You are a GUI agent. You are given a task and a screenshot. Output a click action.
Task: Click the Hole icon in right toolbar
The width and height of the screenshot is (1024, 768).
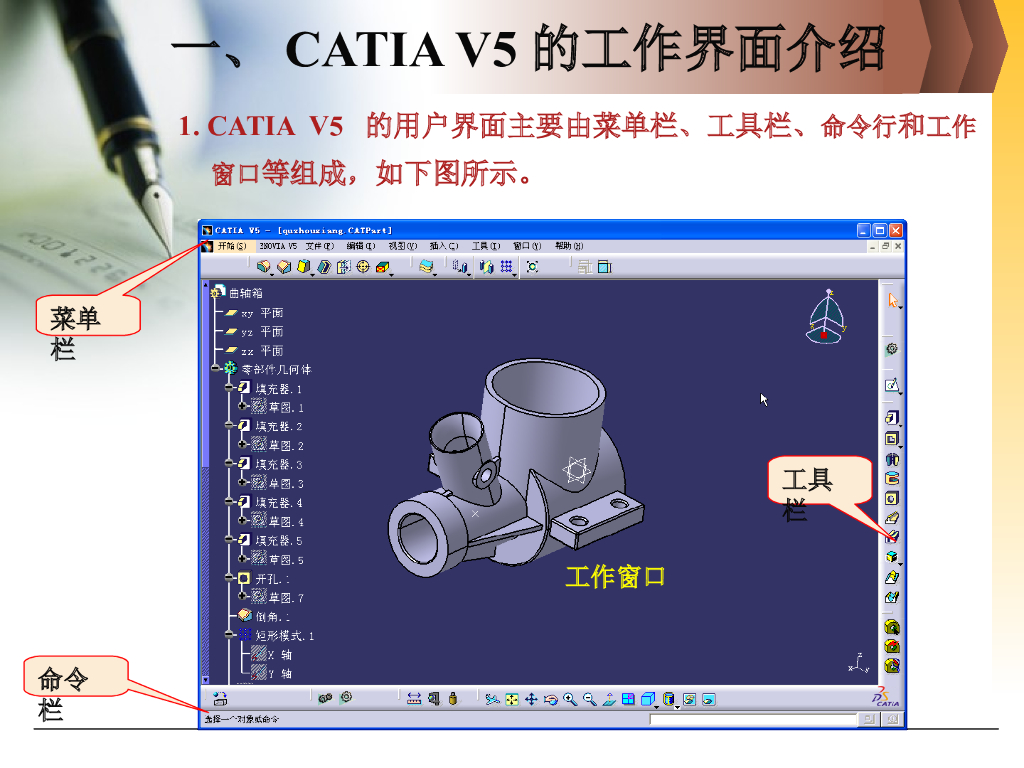pos(892,499)
